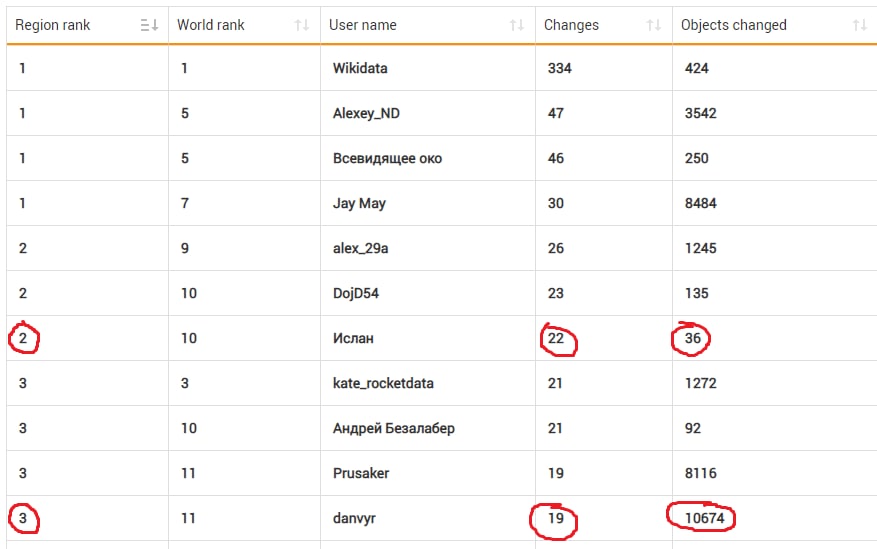Click region rank 3 in danvyr row
877x549 pixels.
tap(23, 519)
